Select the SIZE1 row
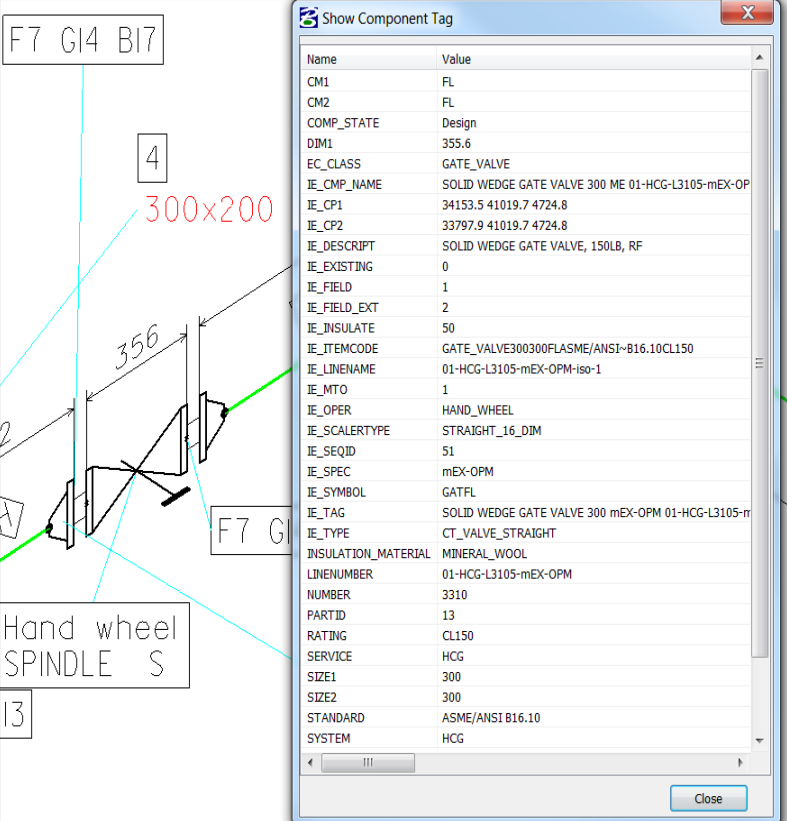787x821 pixels. (526, 676)
